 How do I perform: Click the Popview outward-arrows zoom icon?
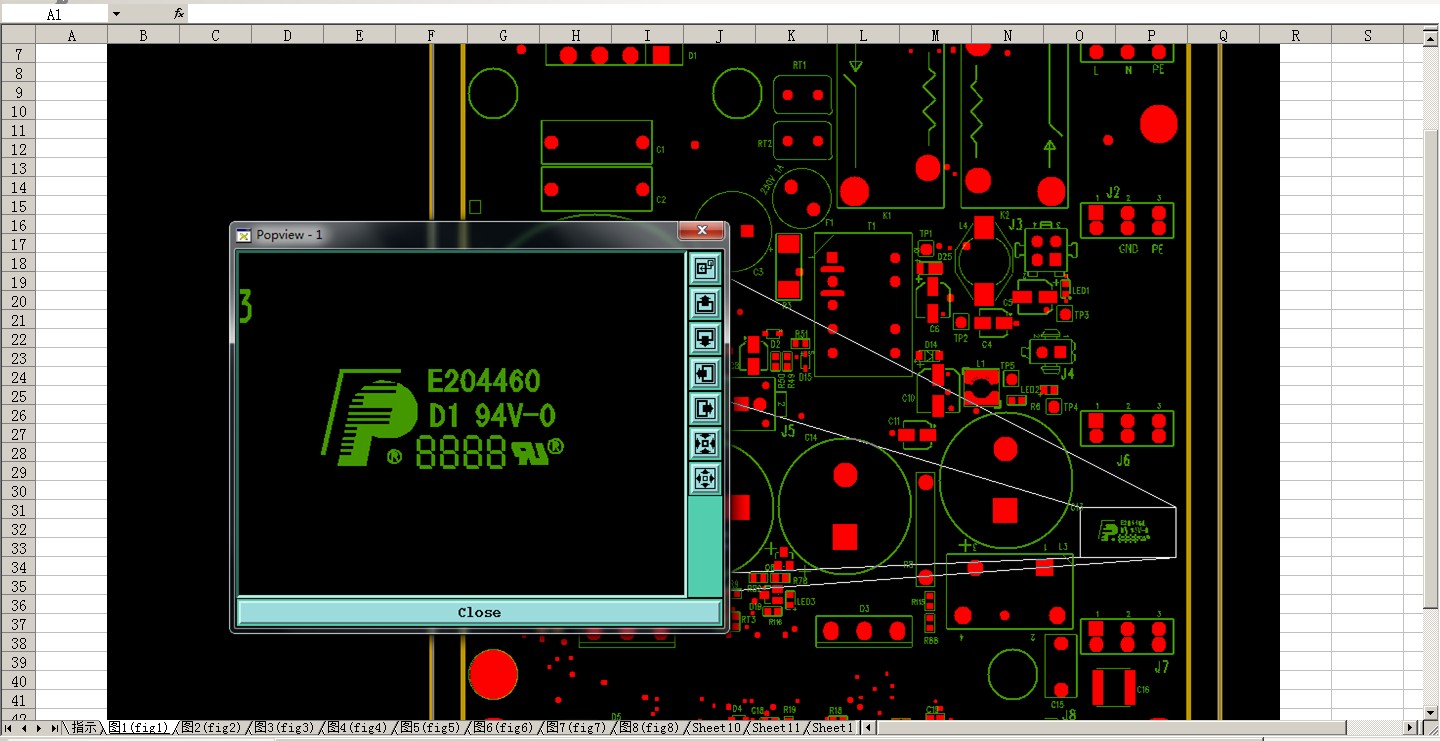(705, 478)
